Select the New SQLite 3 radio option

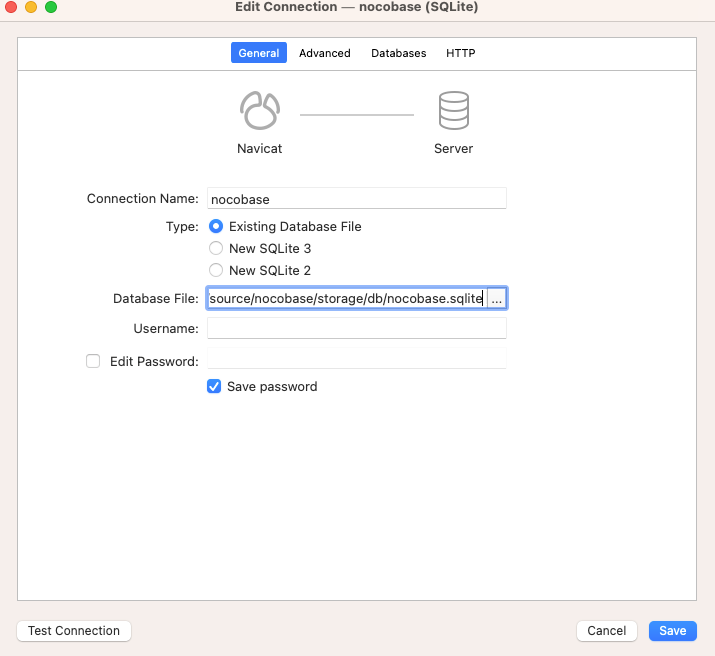pyautogui.click(x=216, y=249)
